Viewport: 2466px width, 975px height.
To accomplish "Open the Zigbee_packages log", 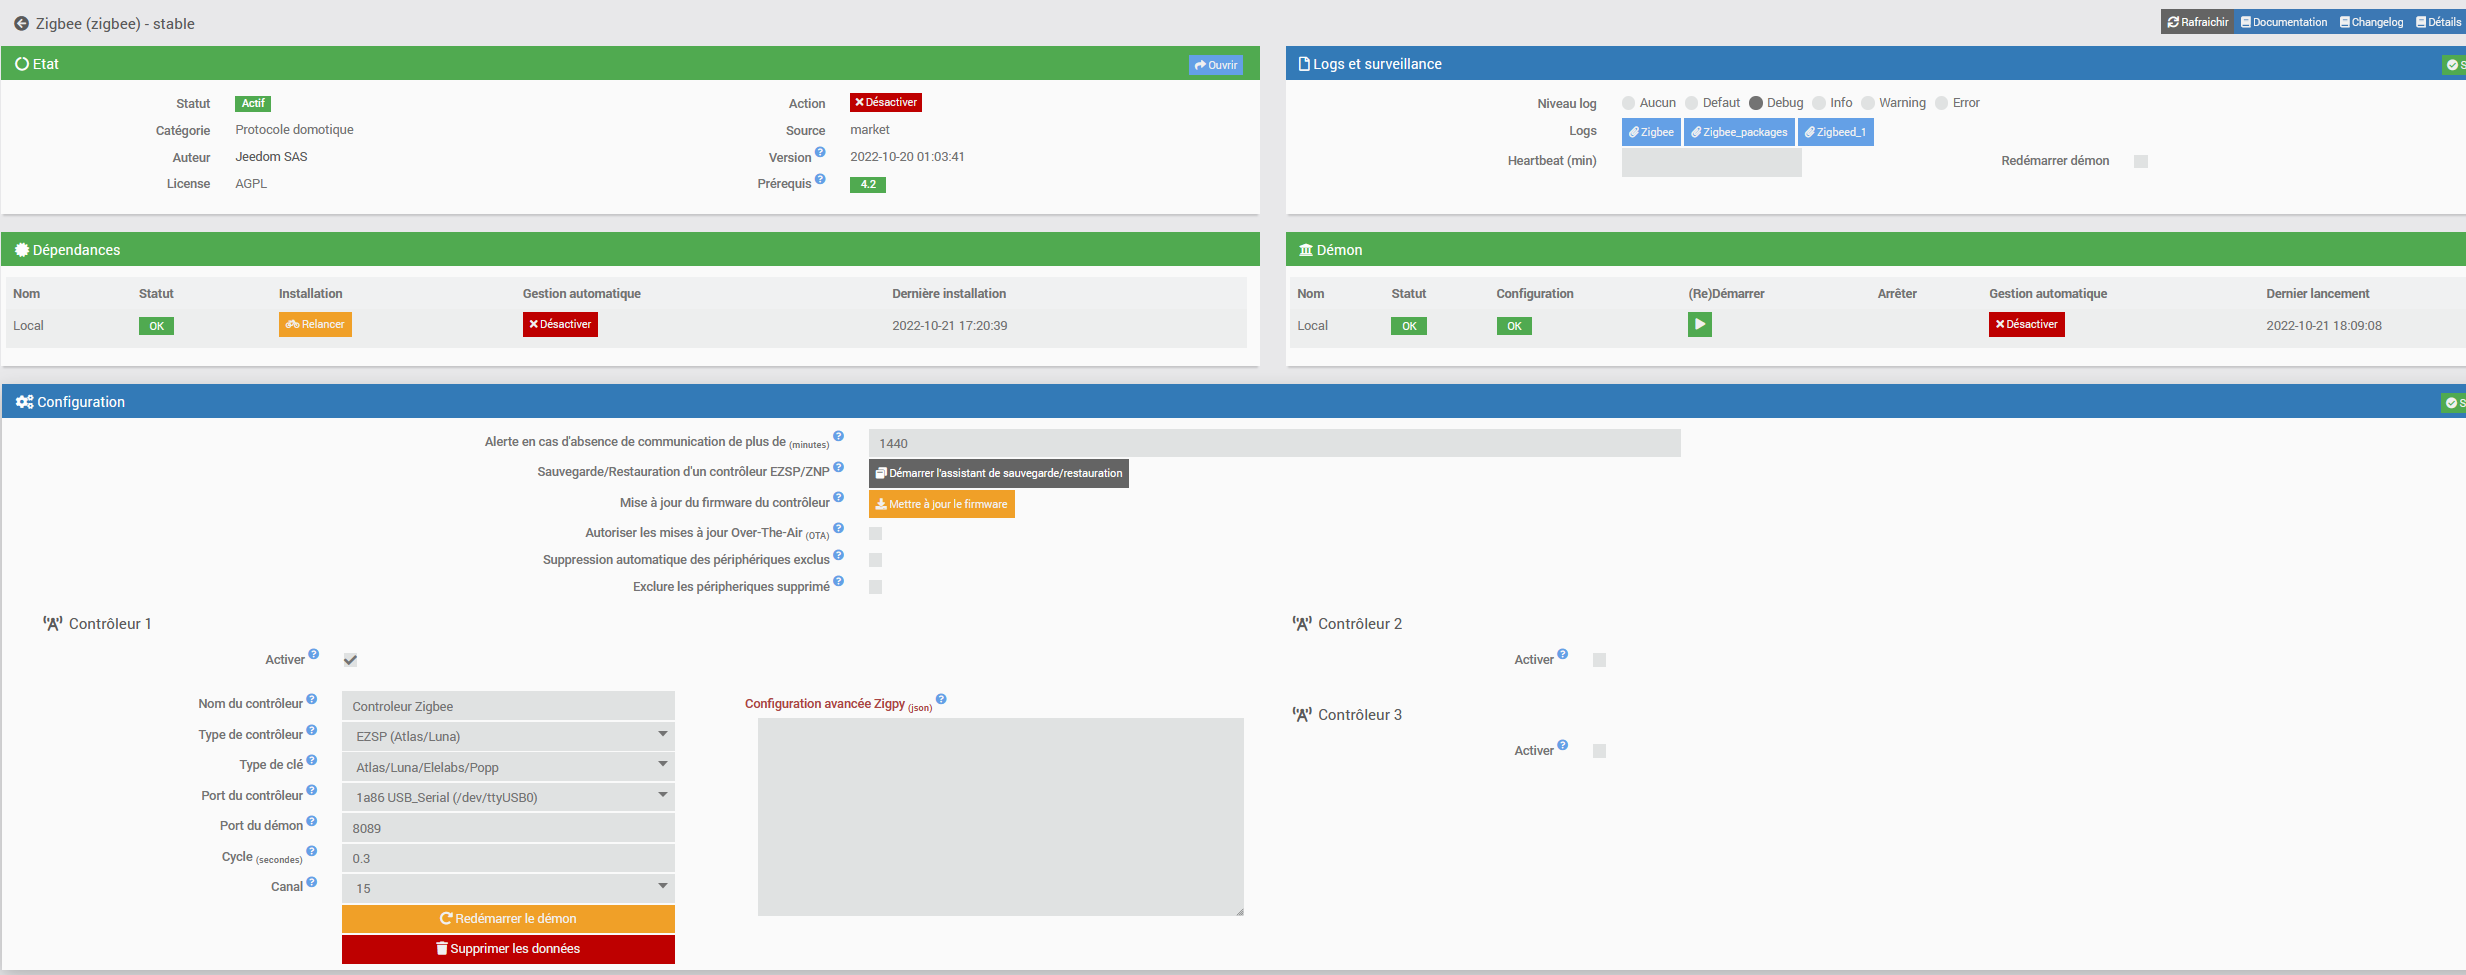I will point(1739,132).
